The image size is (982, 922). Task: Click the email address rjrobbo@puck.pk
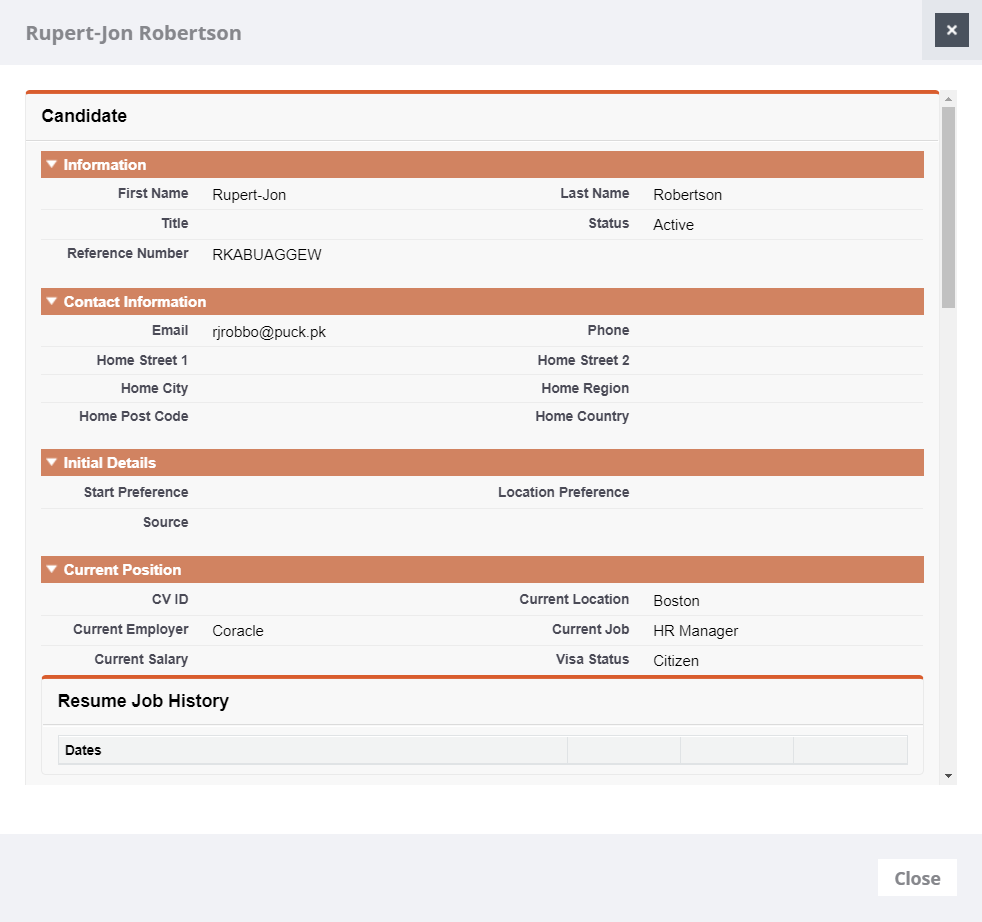269,332
